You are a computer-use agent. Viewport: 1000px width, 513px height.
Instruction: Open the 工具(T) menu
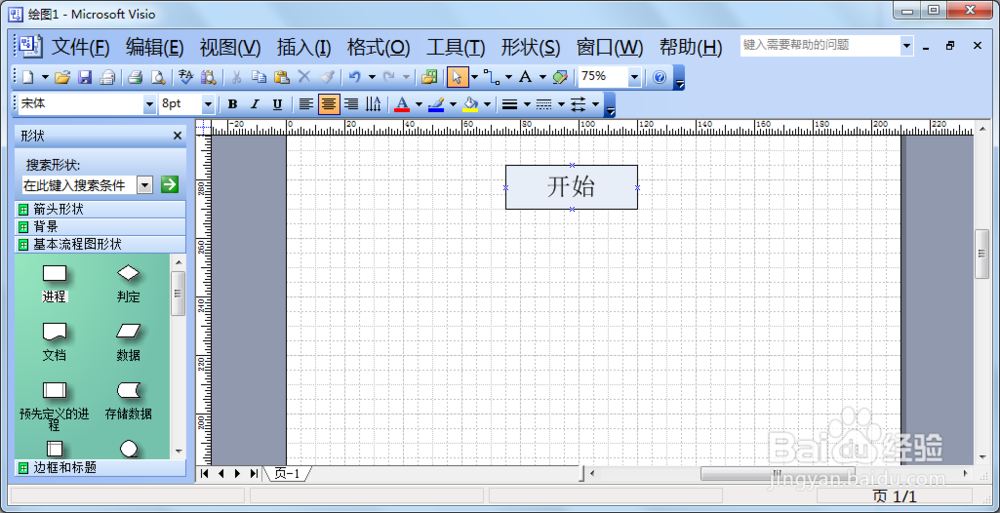pos(455,48)
